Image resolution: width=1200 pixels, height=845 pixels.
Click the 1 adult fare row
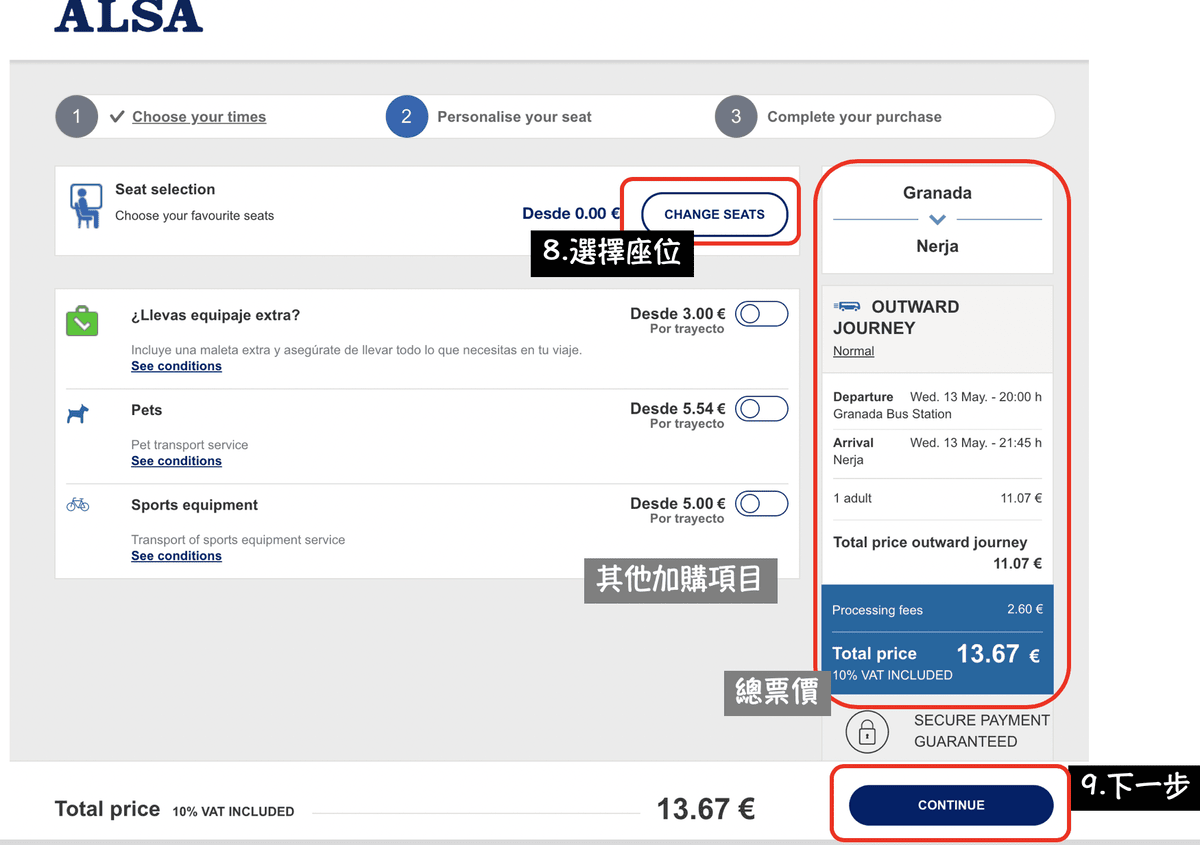click(937, 498)
